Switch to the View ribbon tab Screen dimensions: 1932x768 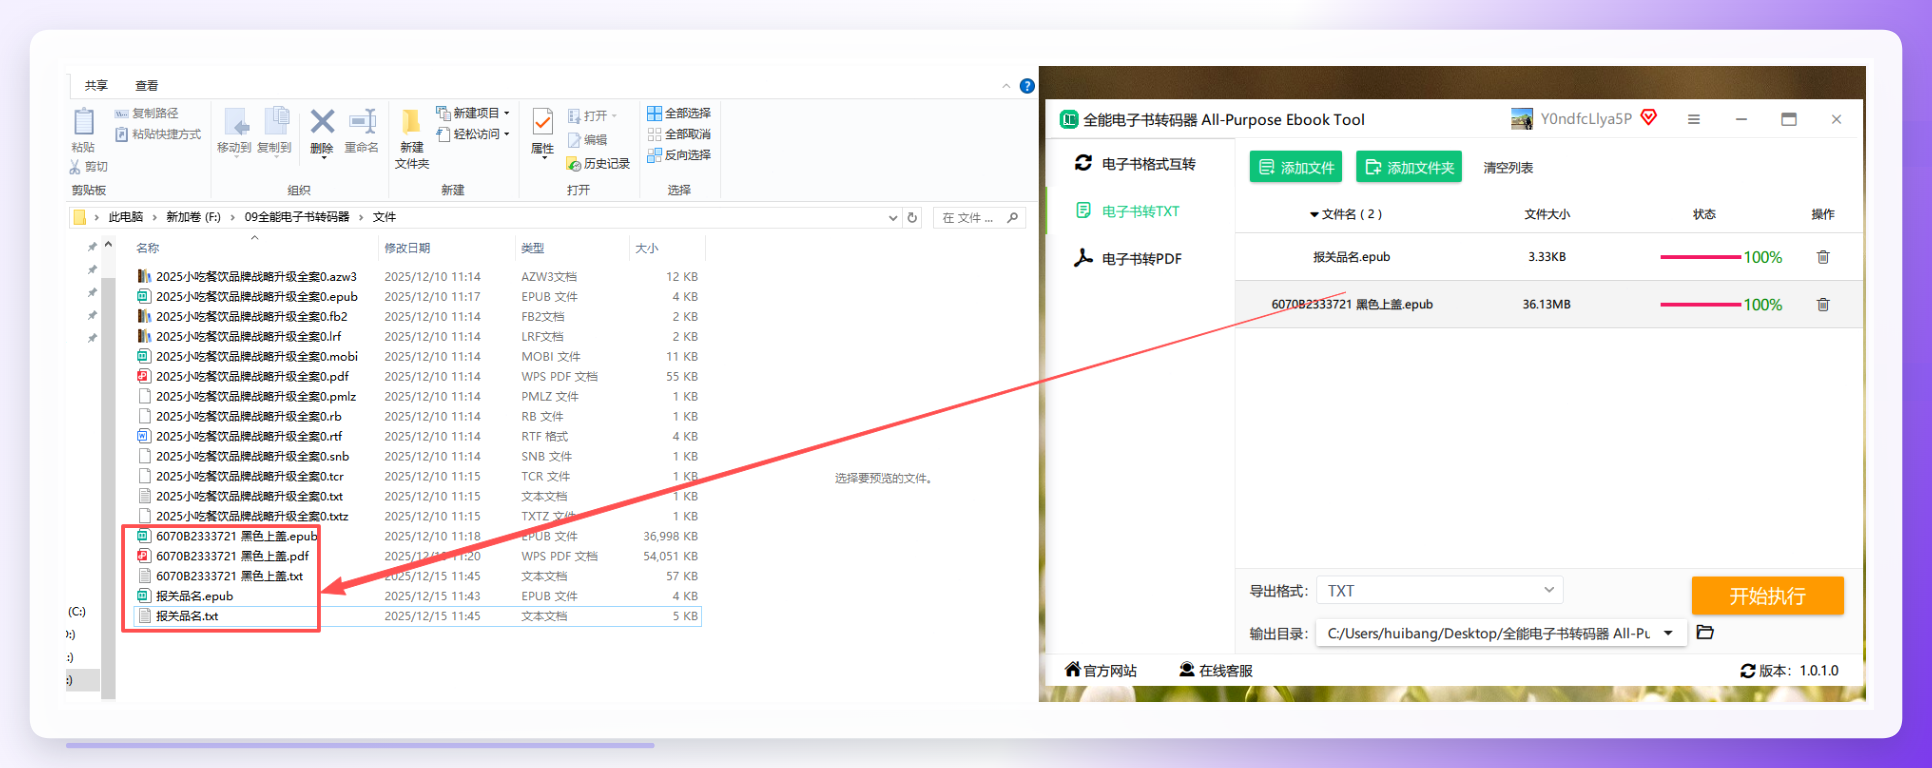[x=147, y=86]
